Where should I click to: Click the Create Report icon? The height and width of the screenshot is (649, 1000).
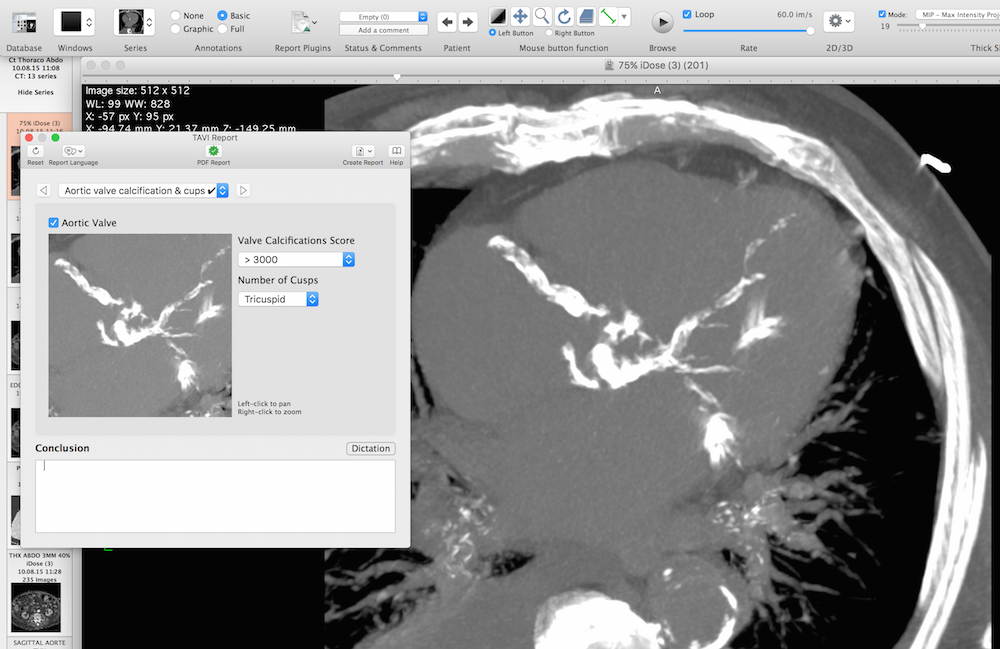pyautogui.click(x=363, y=151)
